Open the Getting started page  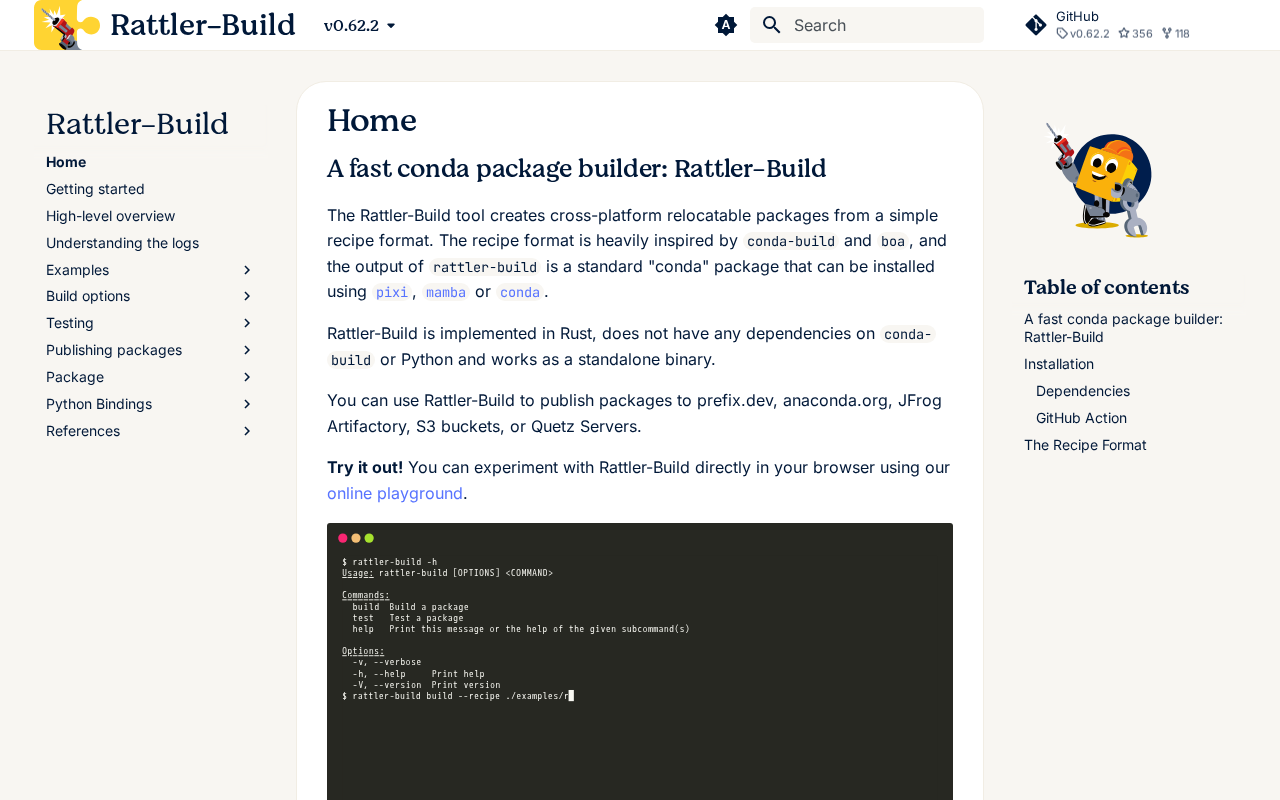(x=95, y=189)
